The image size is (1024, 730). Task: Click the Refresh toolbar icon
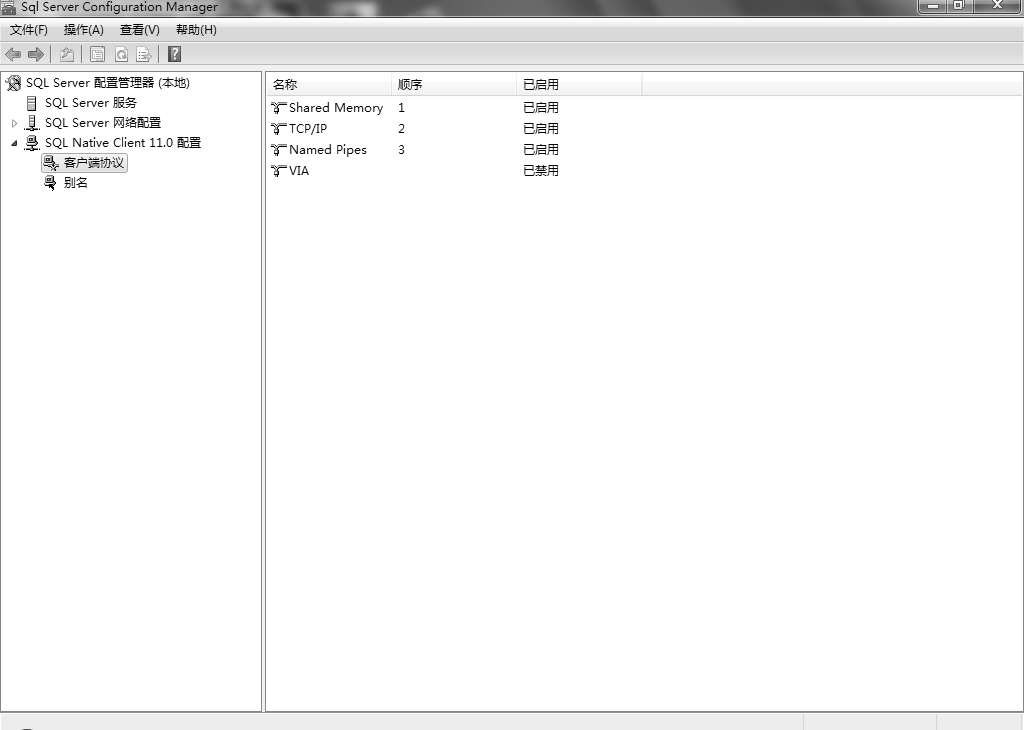click(x=121, y=54)
